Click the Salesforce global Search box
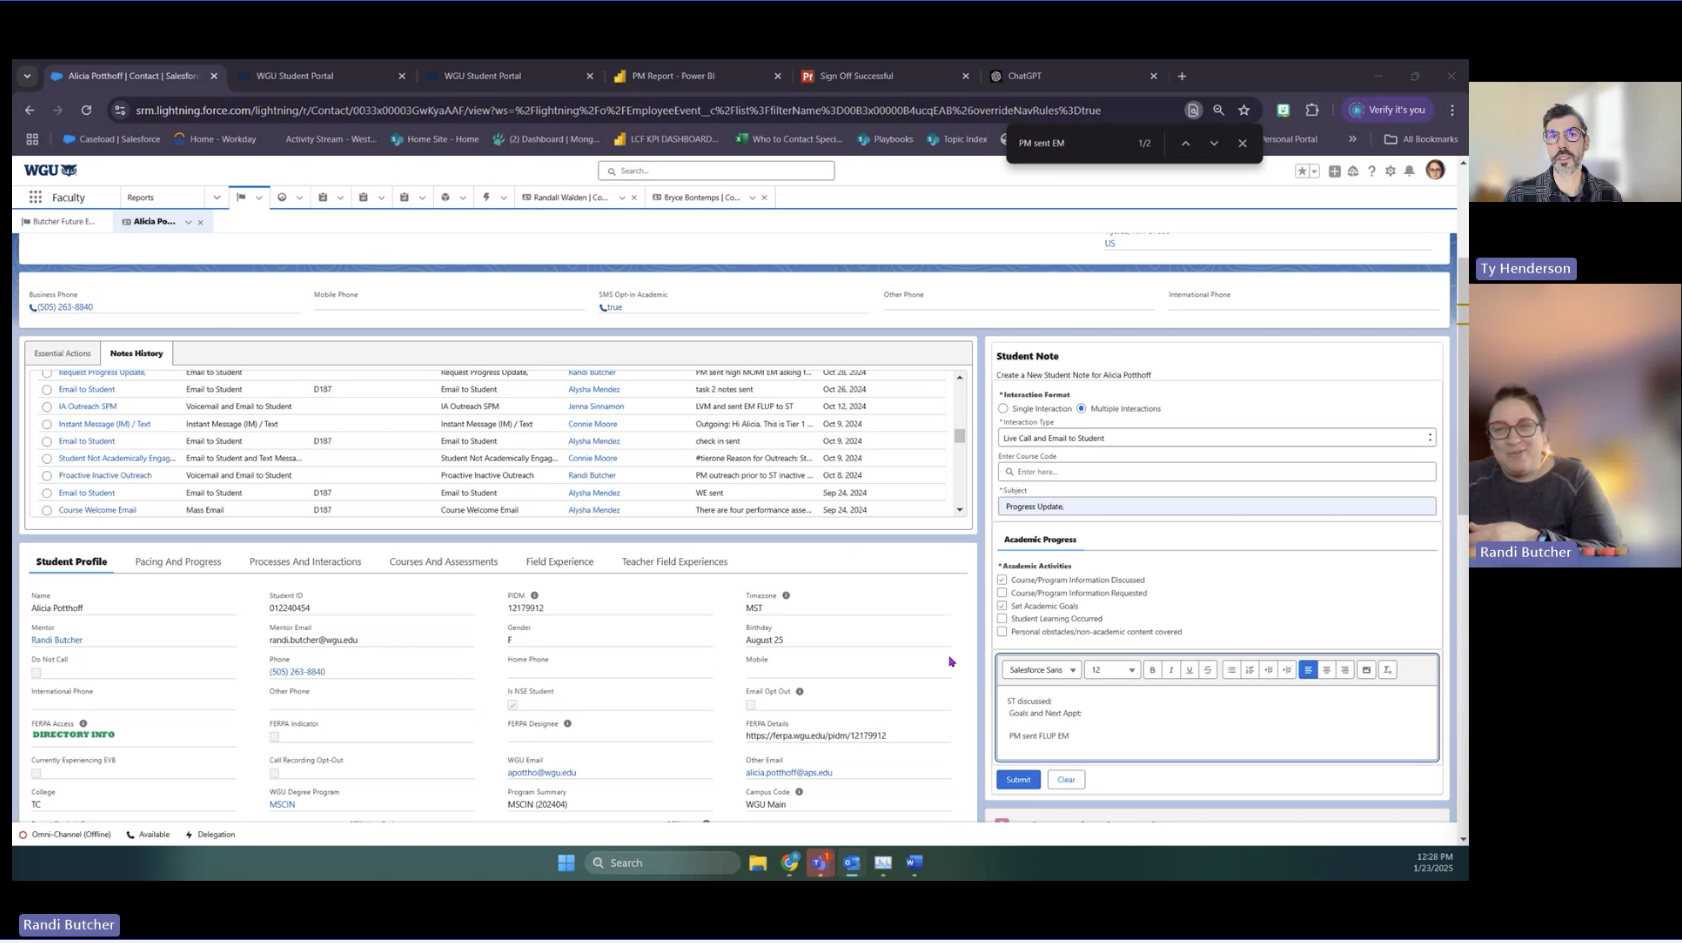Screen dimensions: 1682x943 [716, 171]
